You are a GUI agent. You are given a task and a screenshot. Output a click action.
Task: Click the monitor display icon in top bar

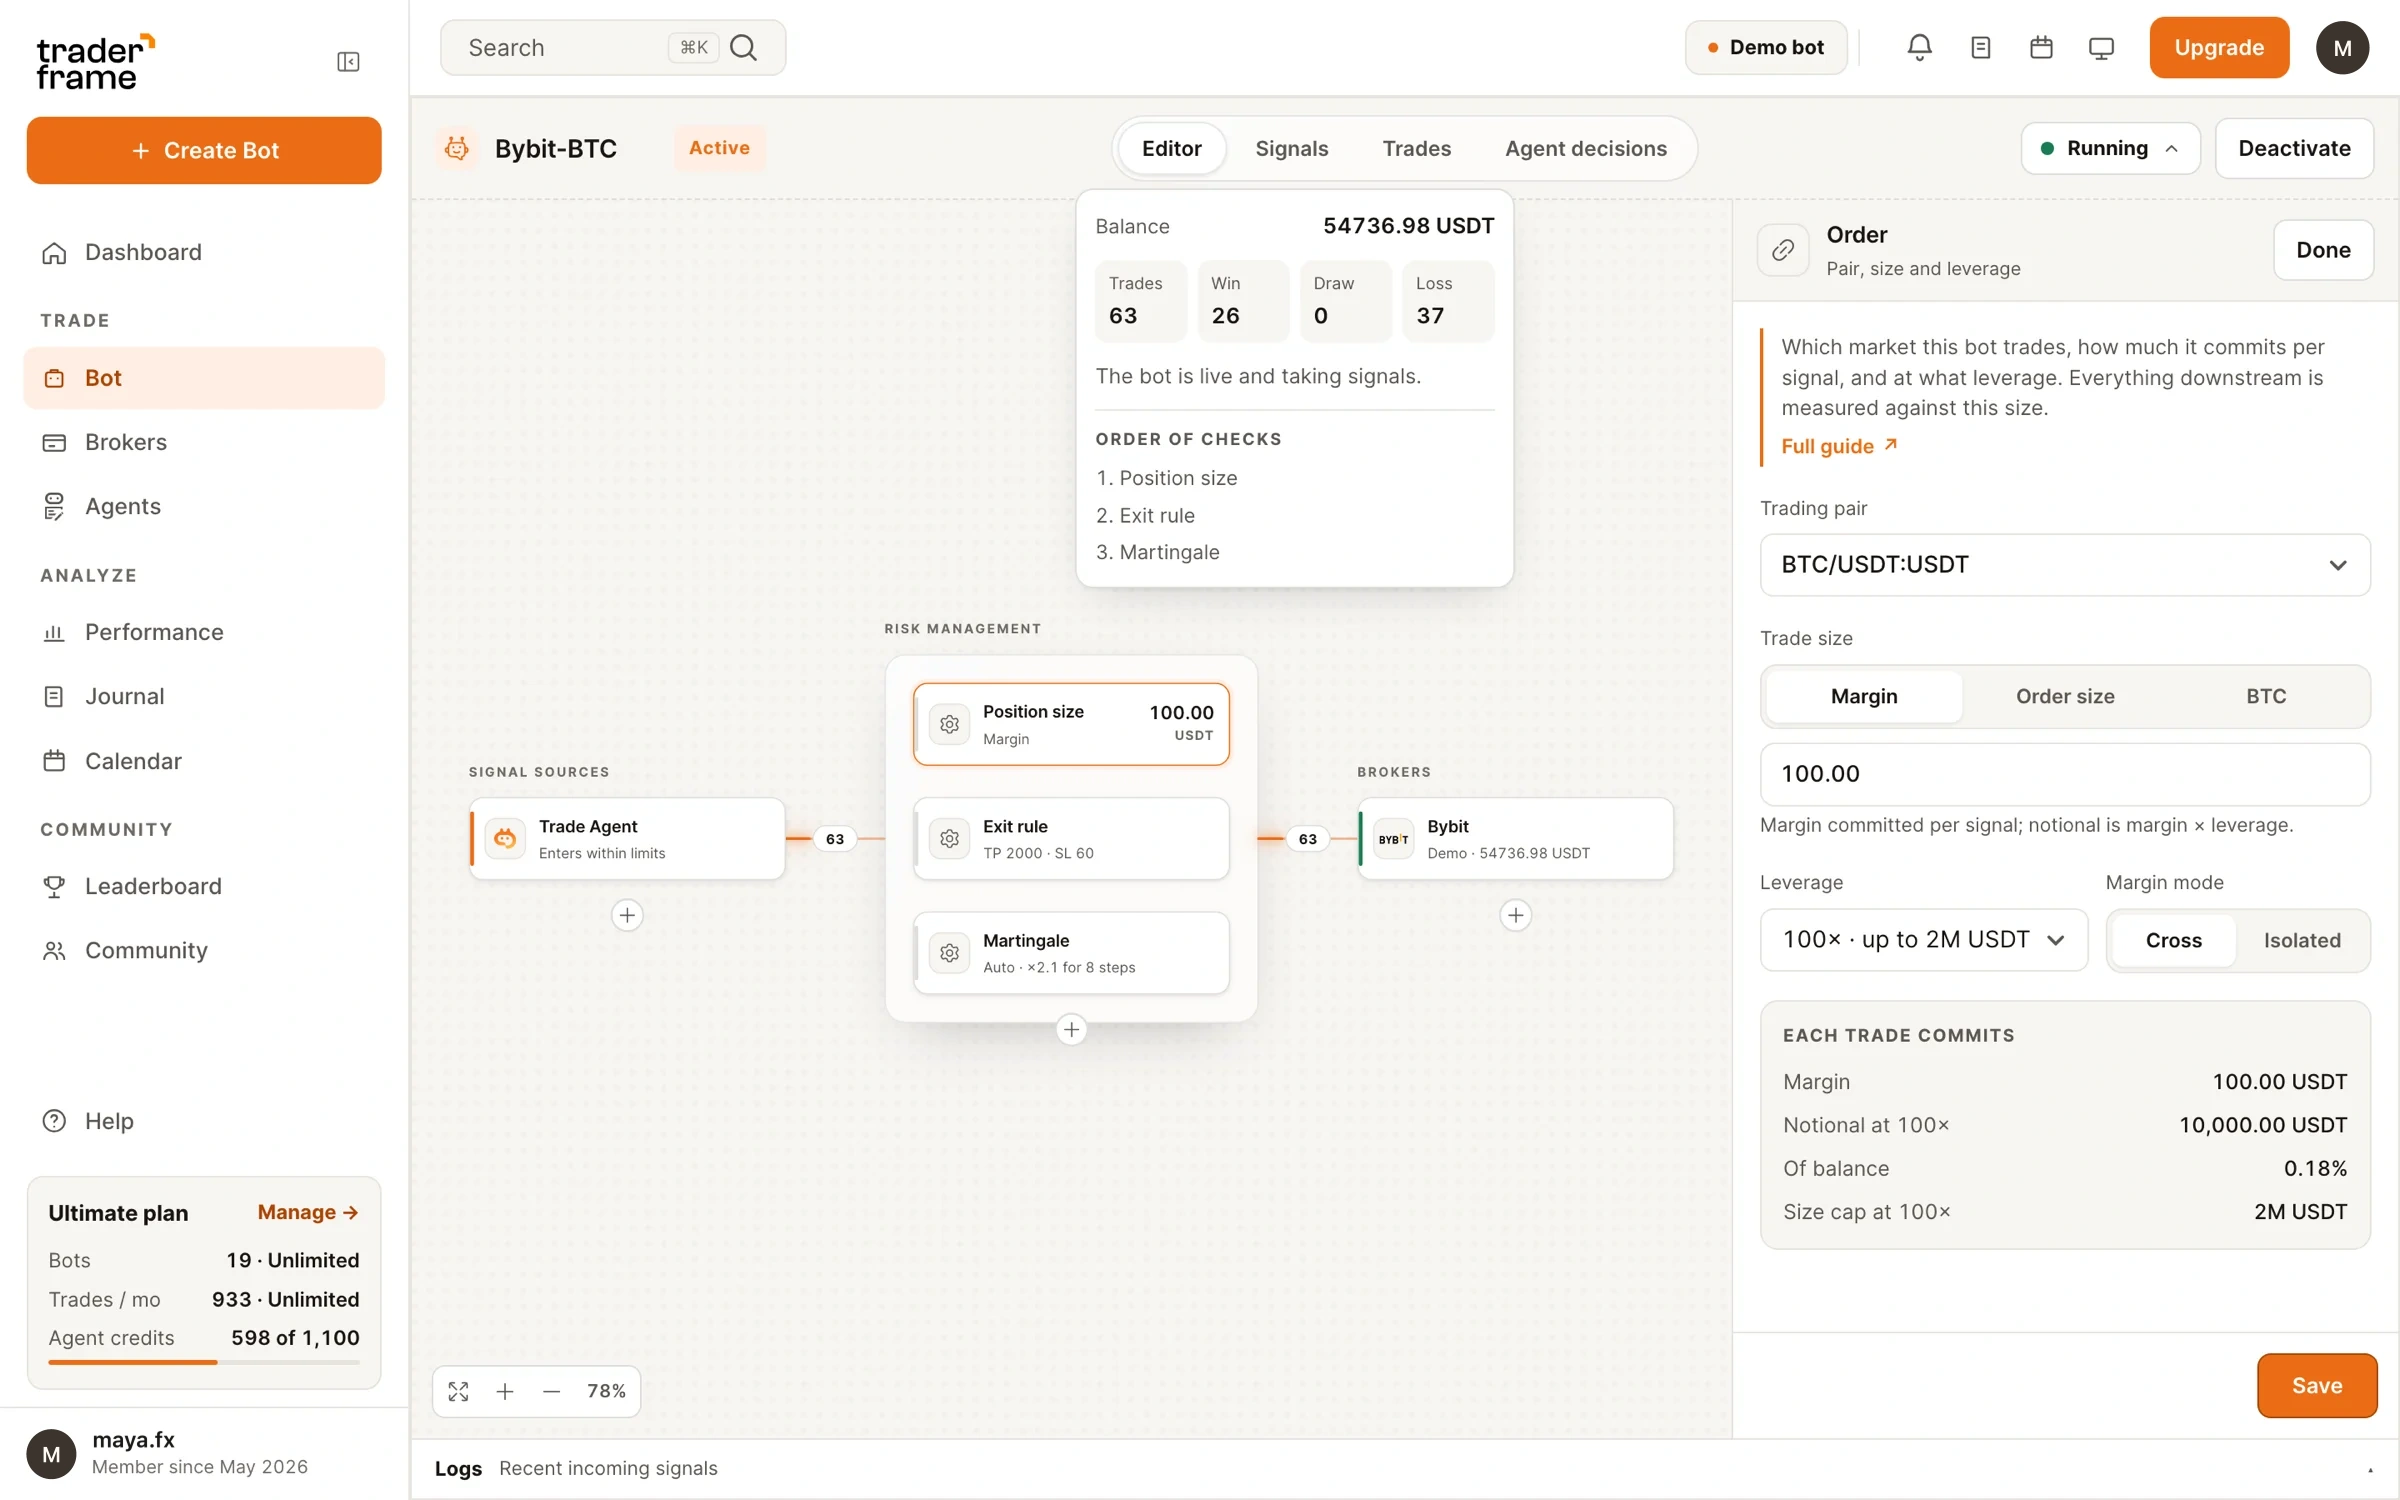point(2101,47)
